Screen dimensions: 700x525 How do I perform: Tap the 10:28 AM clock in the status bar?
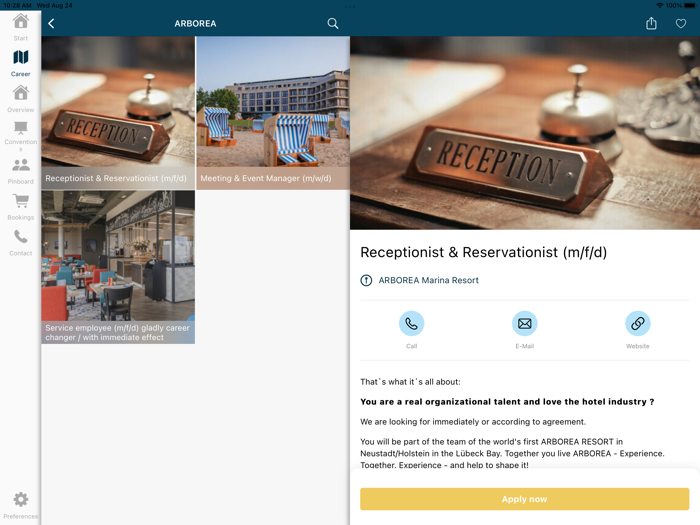[x=17, y=5]
